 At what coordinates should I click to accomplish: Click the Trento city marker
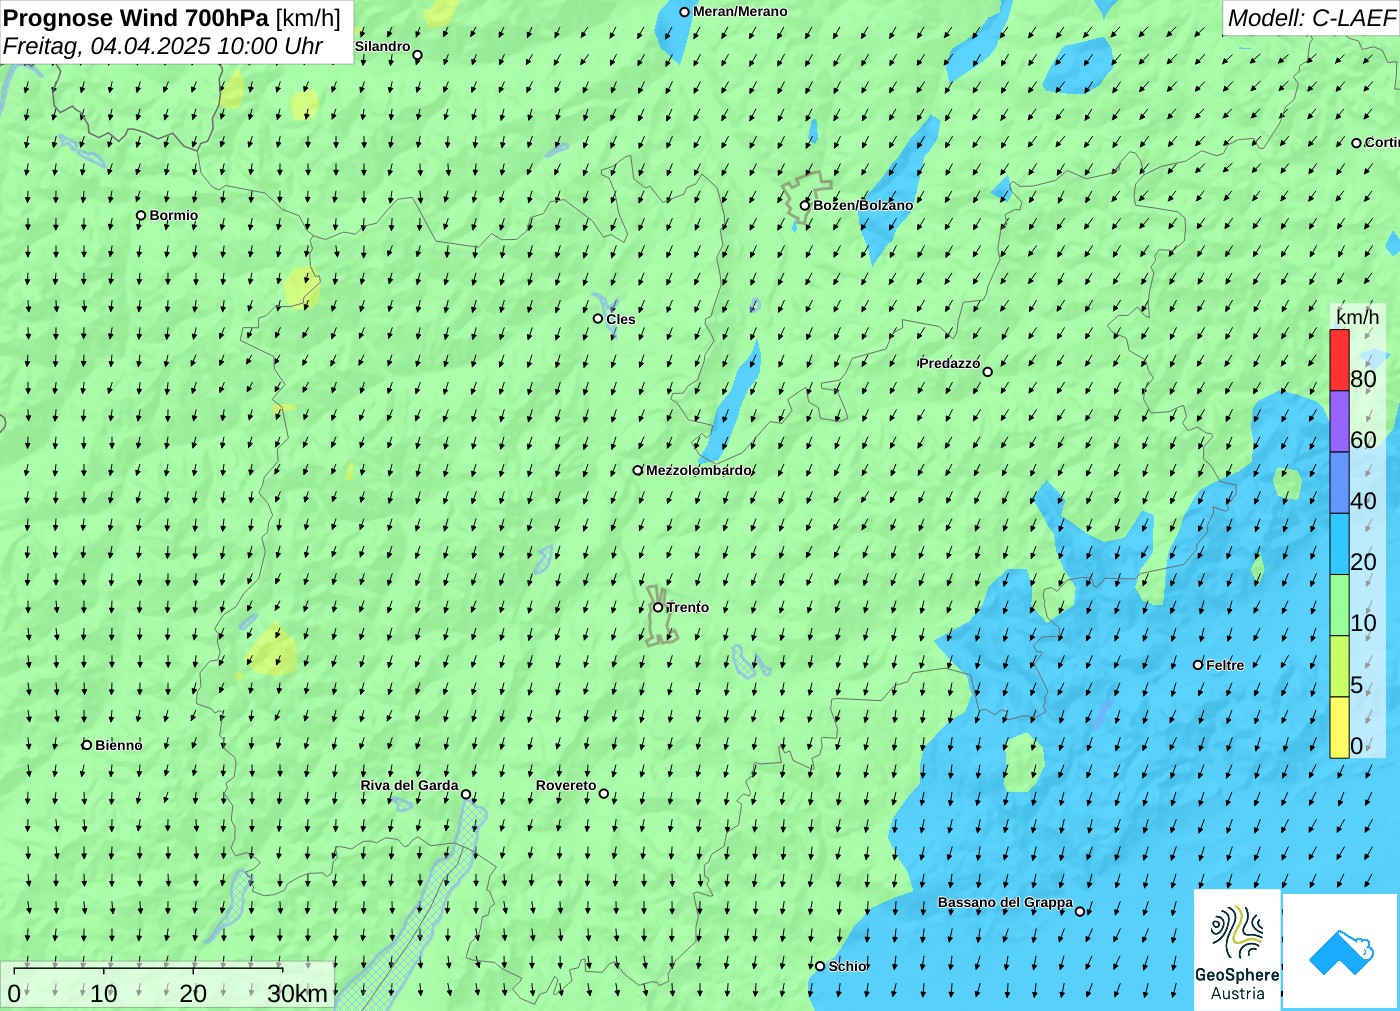tap(658, 607)
